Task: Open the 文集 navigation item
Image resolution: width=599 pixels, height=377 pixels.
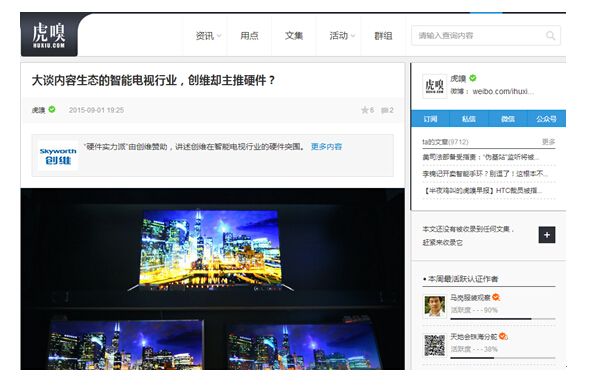Action: tap(294, 36)
